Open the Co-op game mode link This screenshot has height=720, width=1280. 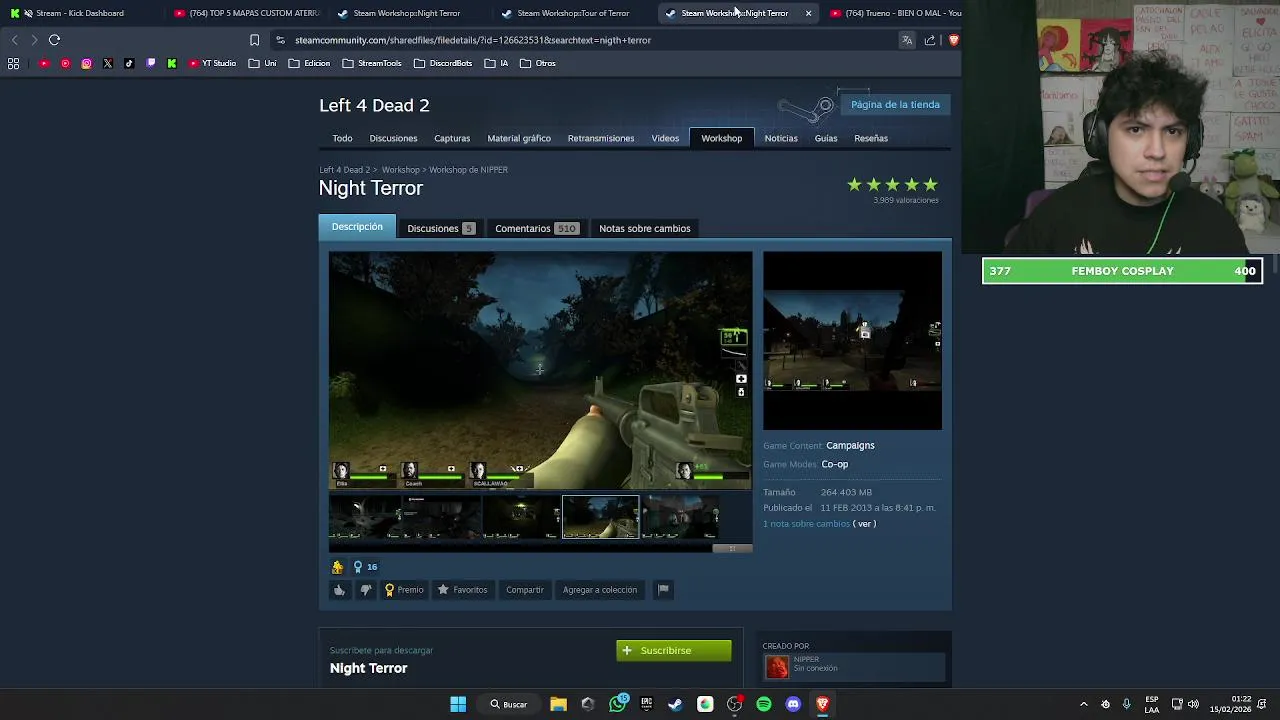coord(834,464)
